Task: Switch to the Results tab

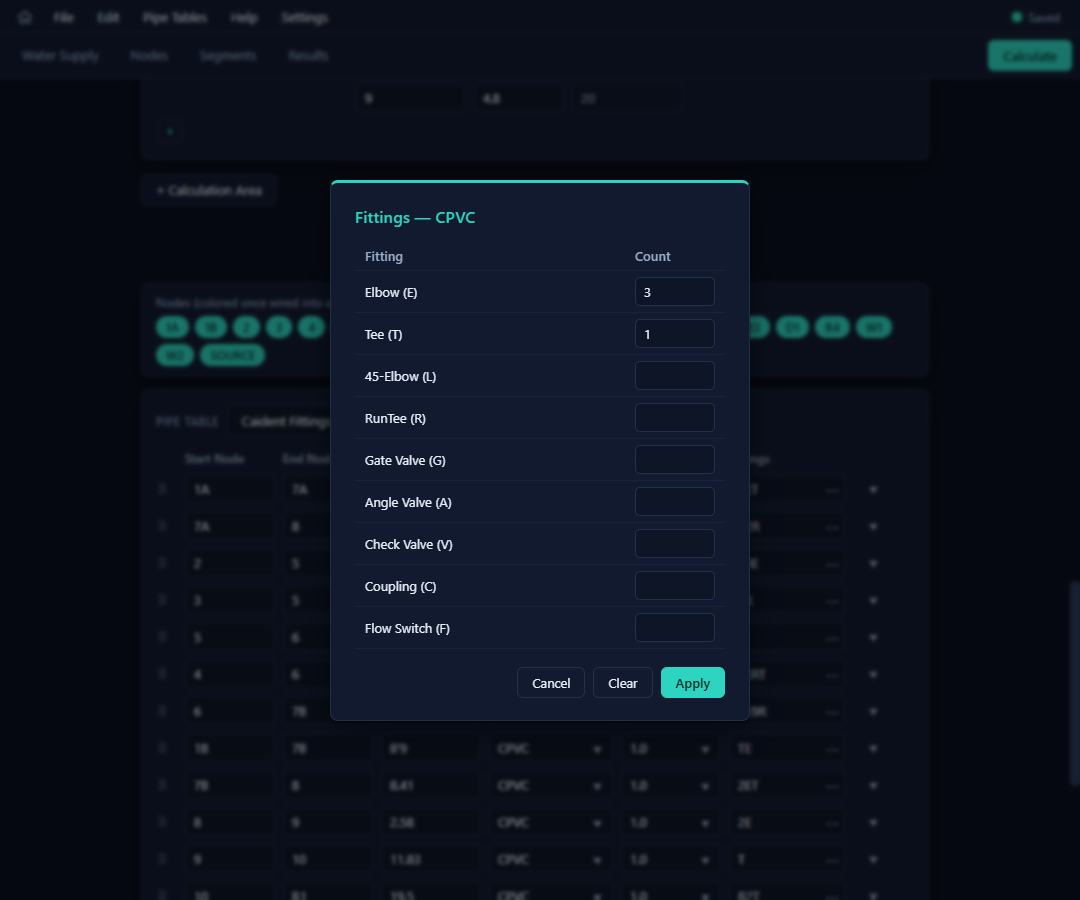Action: [308, 55]
